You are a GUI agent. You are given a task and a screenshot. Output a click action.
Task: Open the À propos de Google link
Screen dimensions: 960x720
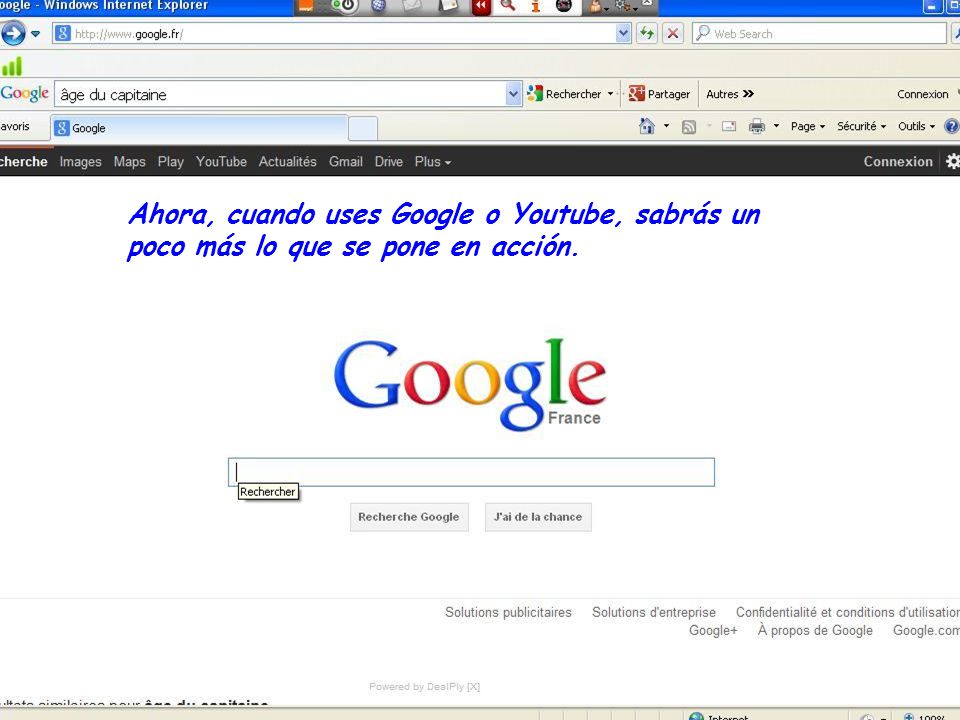point(815,631)
